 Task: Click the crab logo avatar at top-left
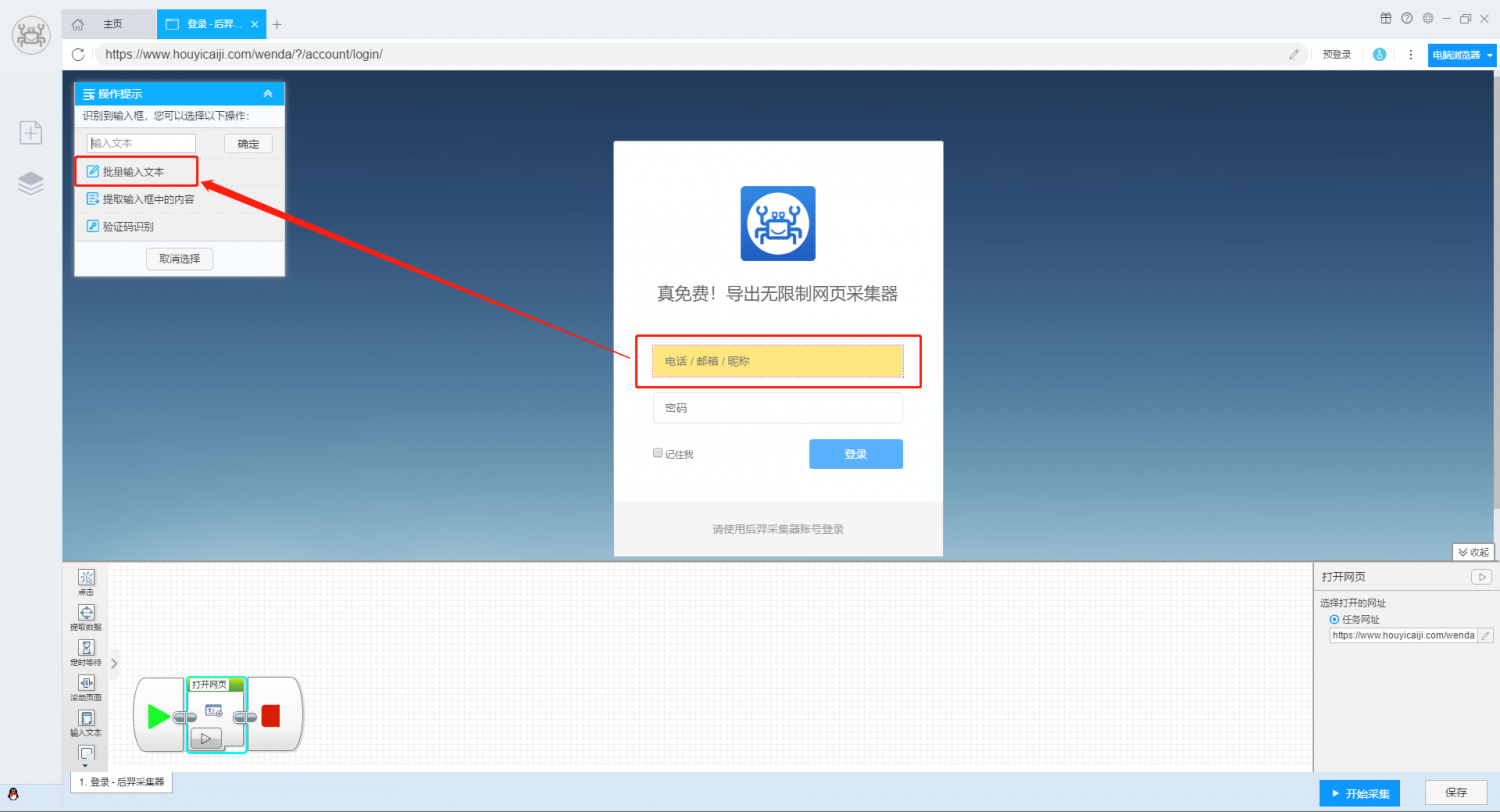pyautogui.click(x=31, y=35)
